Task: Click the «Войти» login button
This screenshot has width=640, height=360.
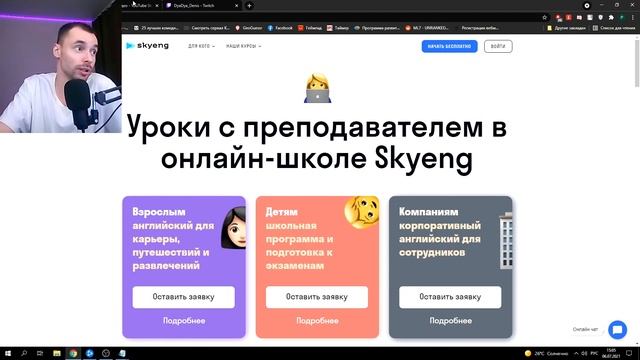Action: click(x=498, y=46)
